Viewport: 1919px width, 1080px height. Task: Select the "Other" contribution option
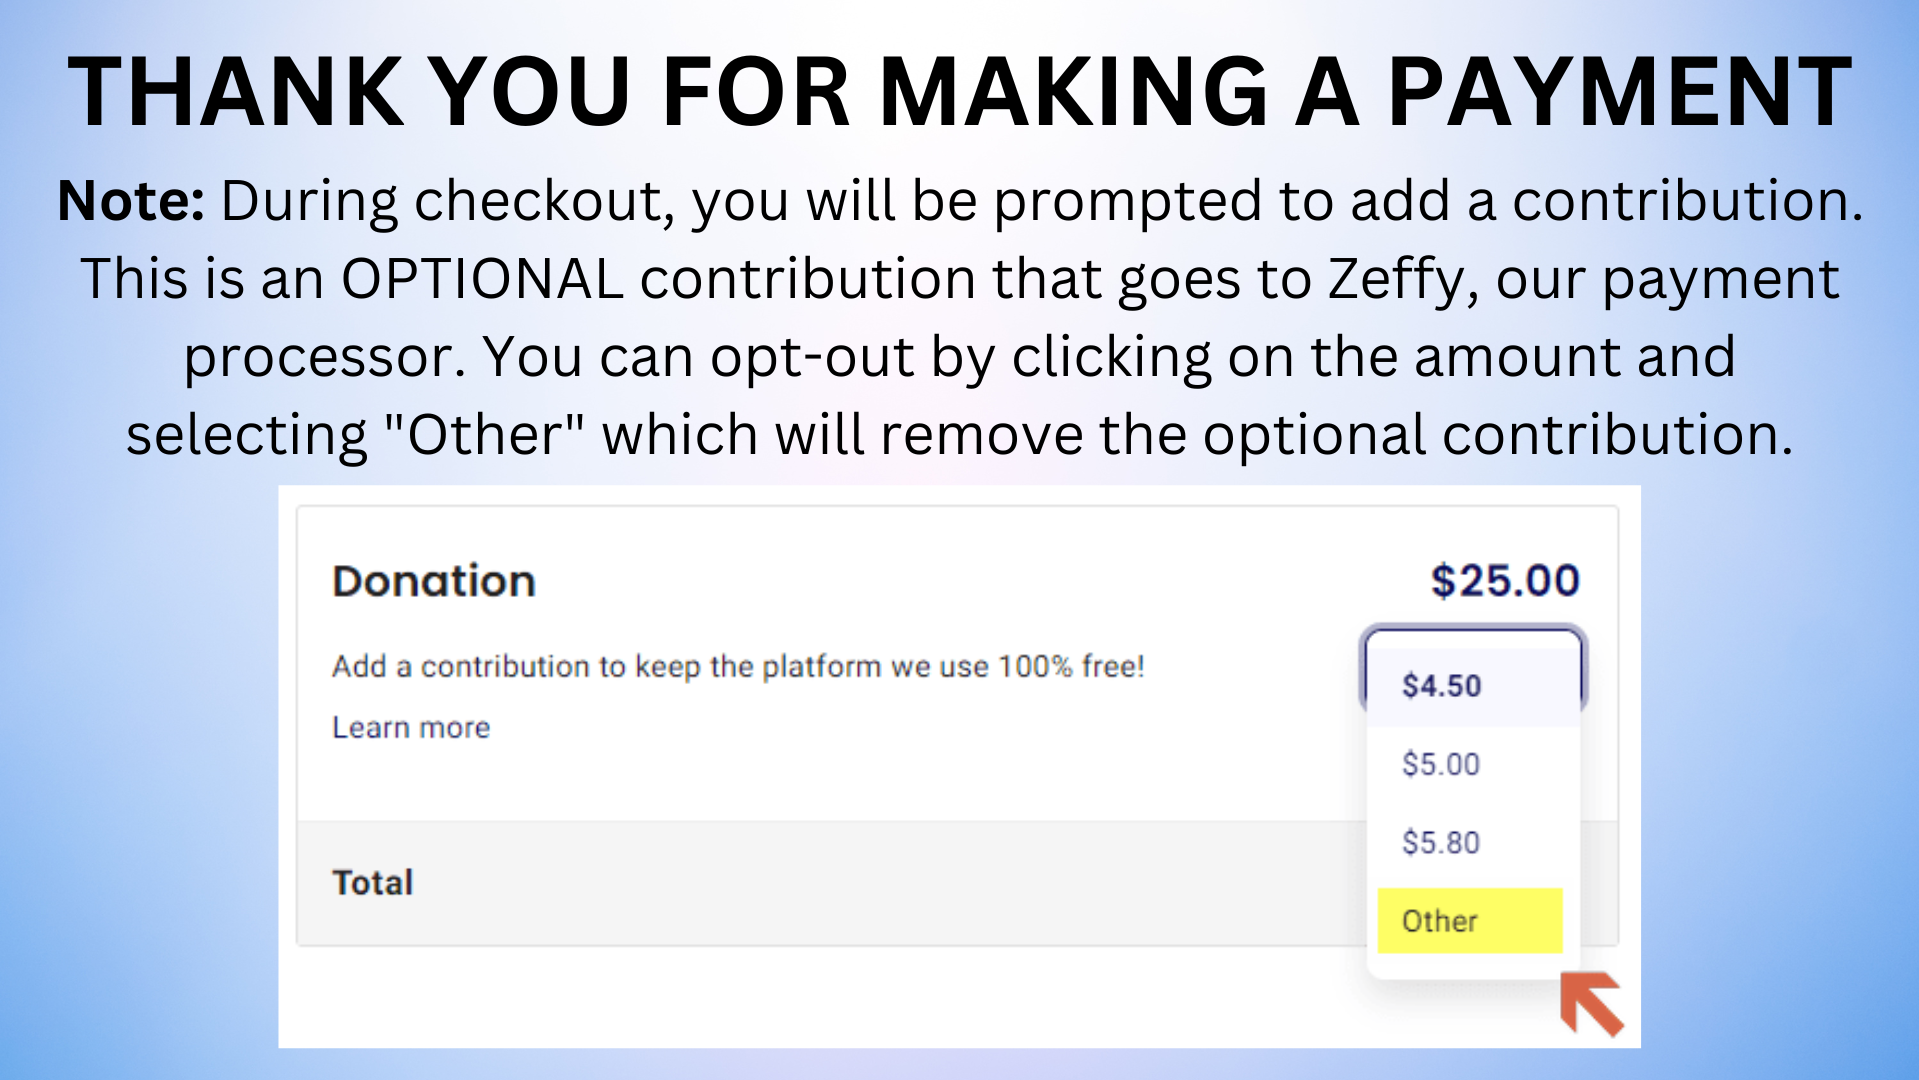pyautogui.click(x=1439, y=921)
